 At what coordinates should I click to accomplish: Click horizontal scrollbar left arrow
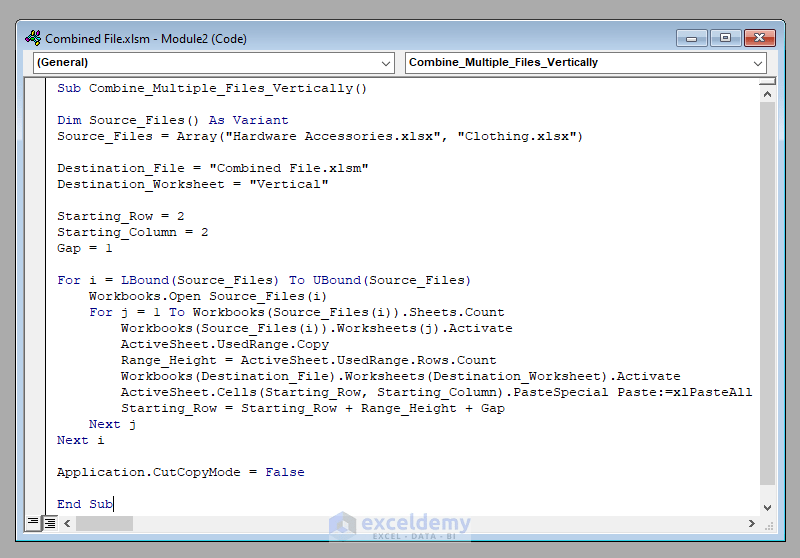pyautogui.click(x=67, y=523)
